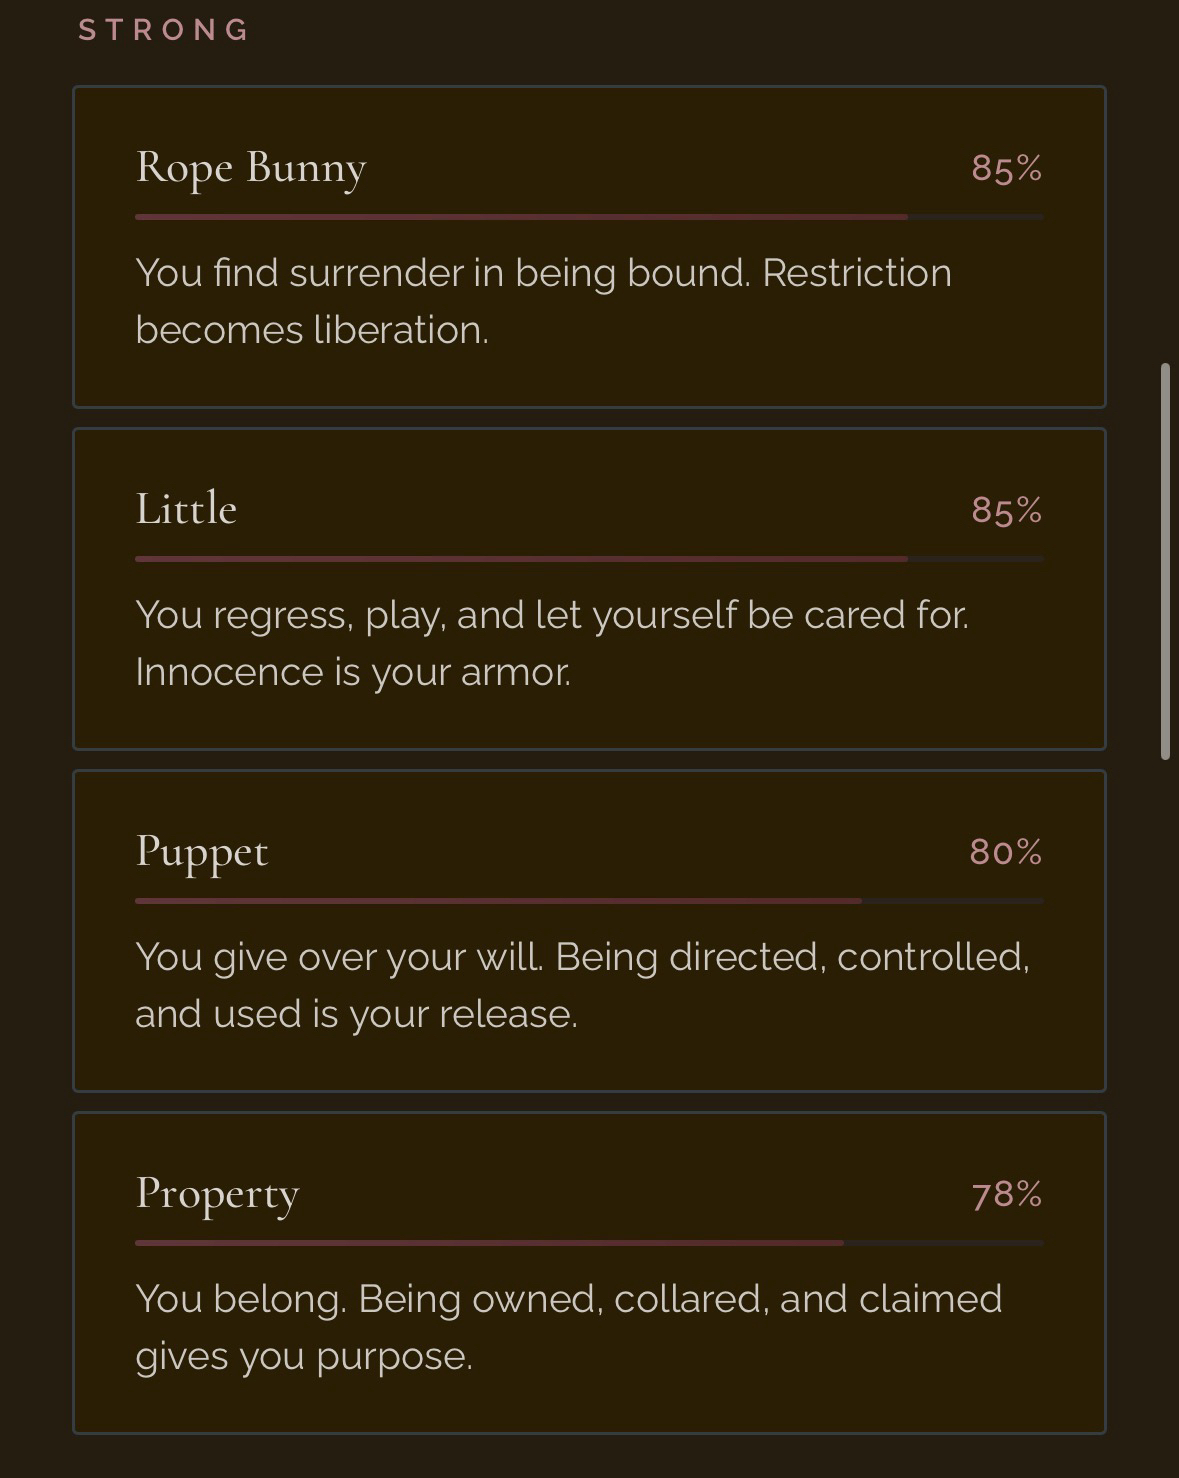Select the 'You give over your will' description
Viewport: 1179px width, 1478px height.
(x=582, y=985)
